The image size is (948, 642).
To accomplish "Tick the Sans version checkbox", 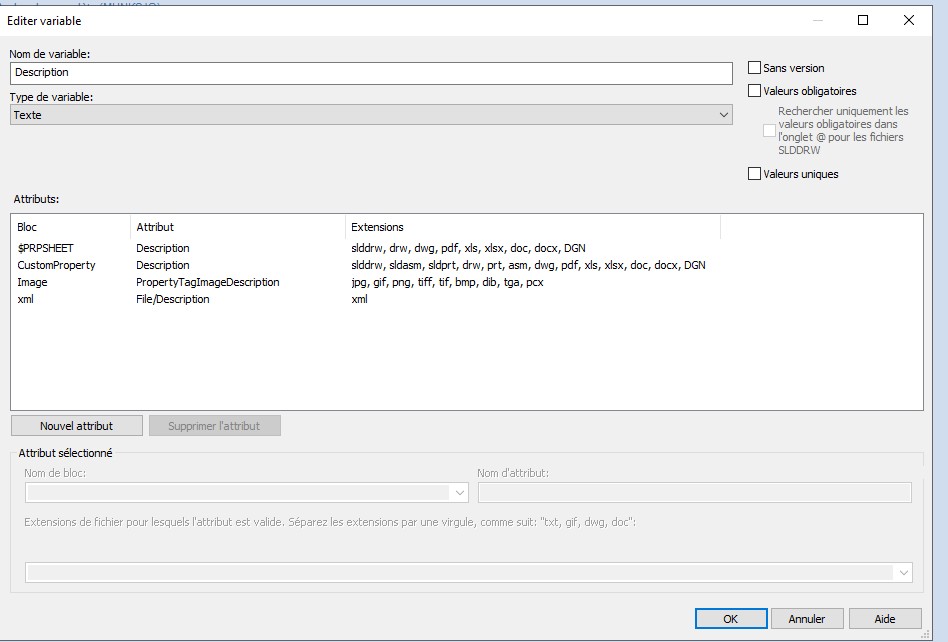I will coord(755,68).
